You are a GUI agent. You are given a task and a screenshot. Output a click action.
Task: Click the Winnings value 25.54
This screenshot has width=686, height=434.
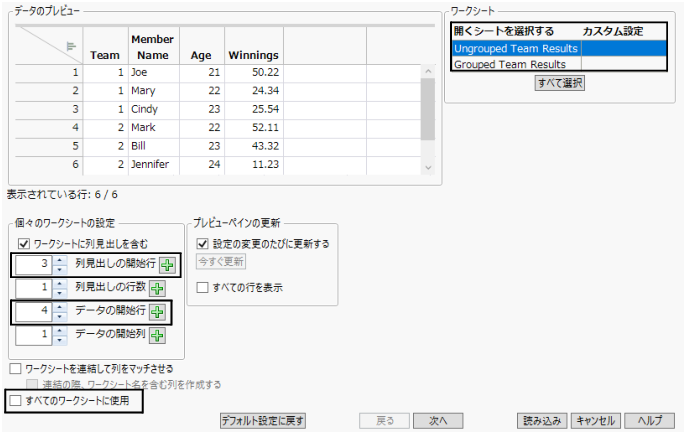point(265,109)
